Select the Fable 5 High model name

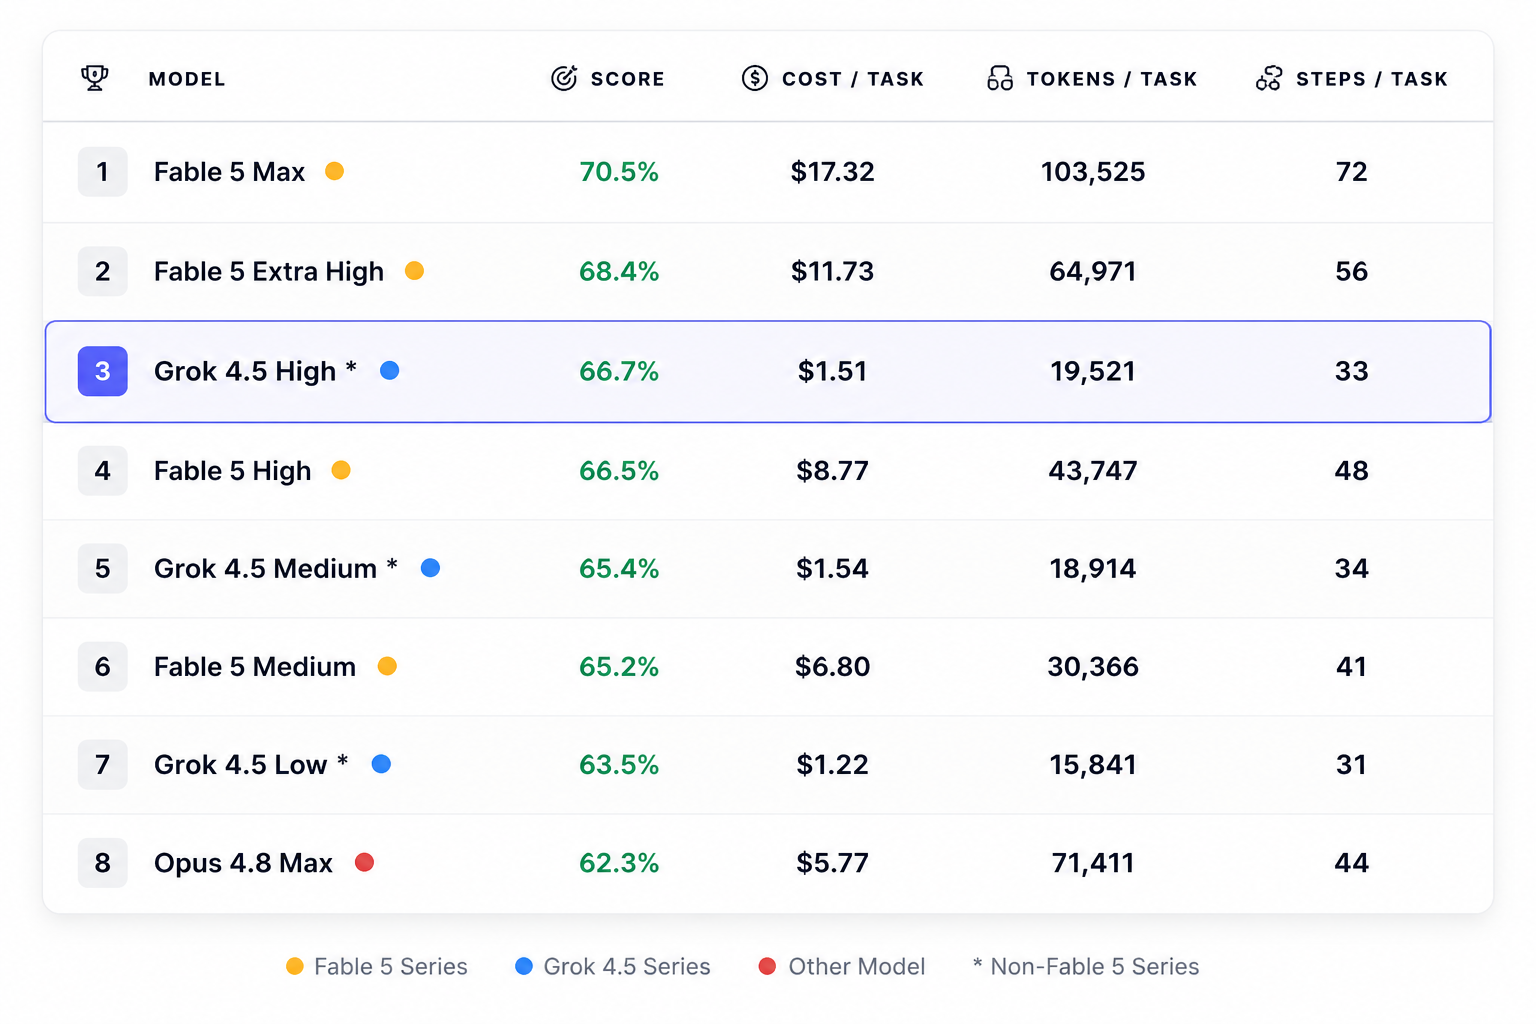(x=233, y=471)
